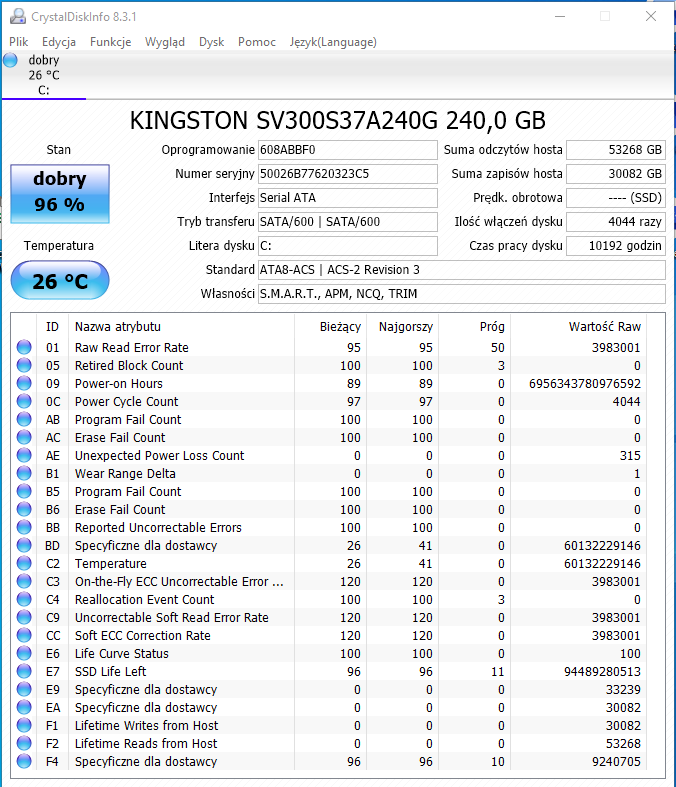Click status orb for Raw Read Error Rate
Screen dimensions: 676x787
pos(24,347)
